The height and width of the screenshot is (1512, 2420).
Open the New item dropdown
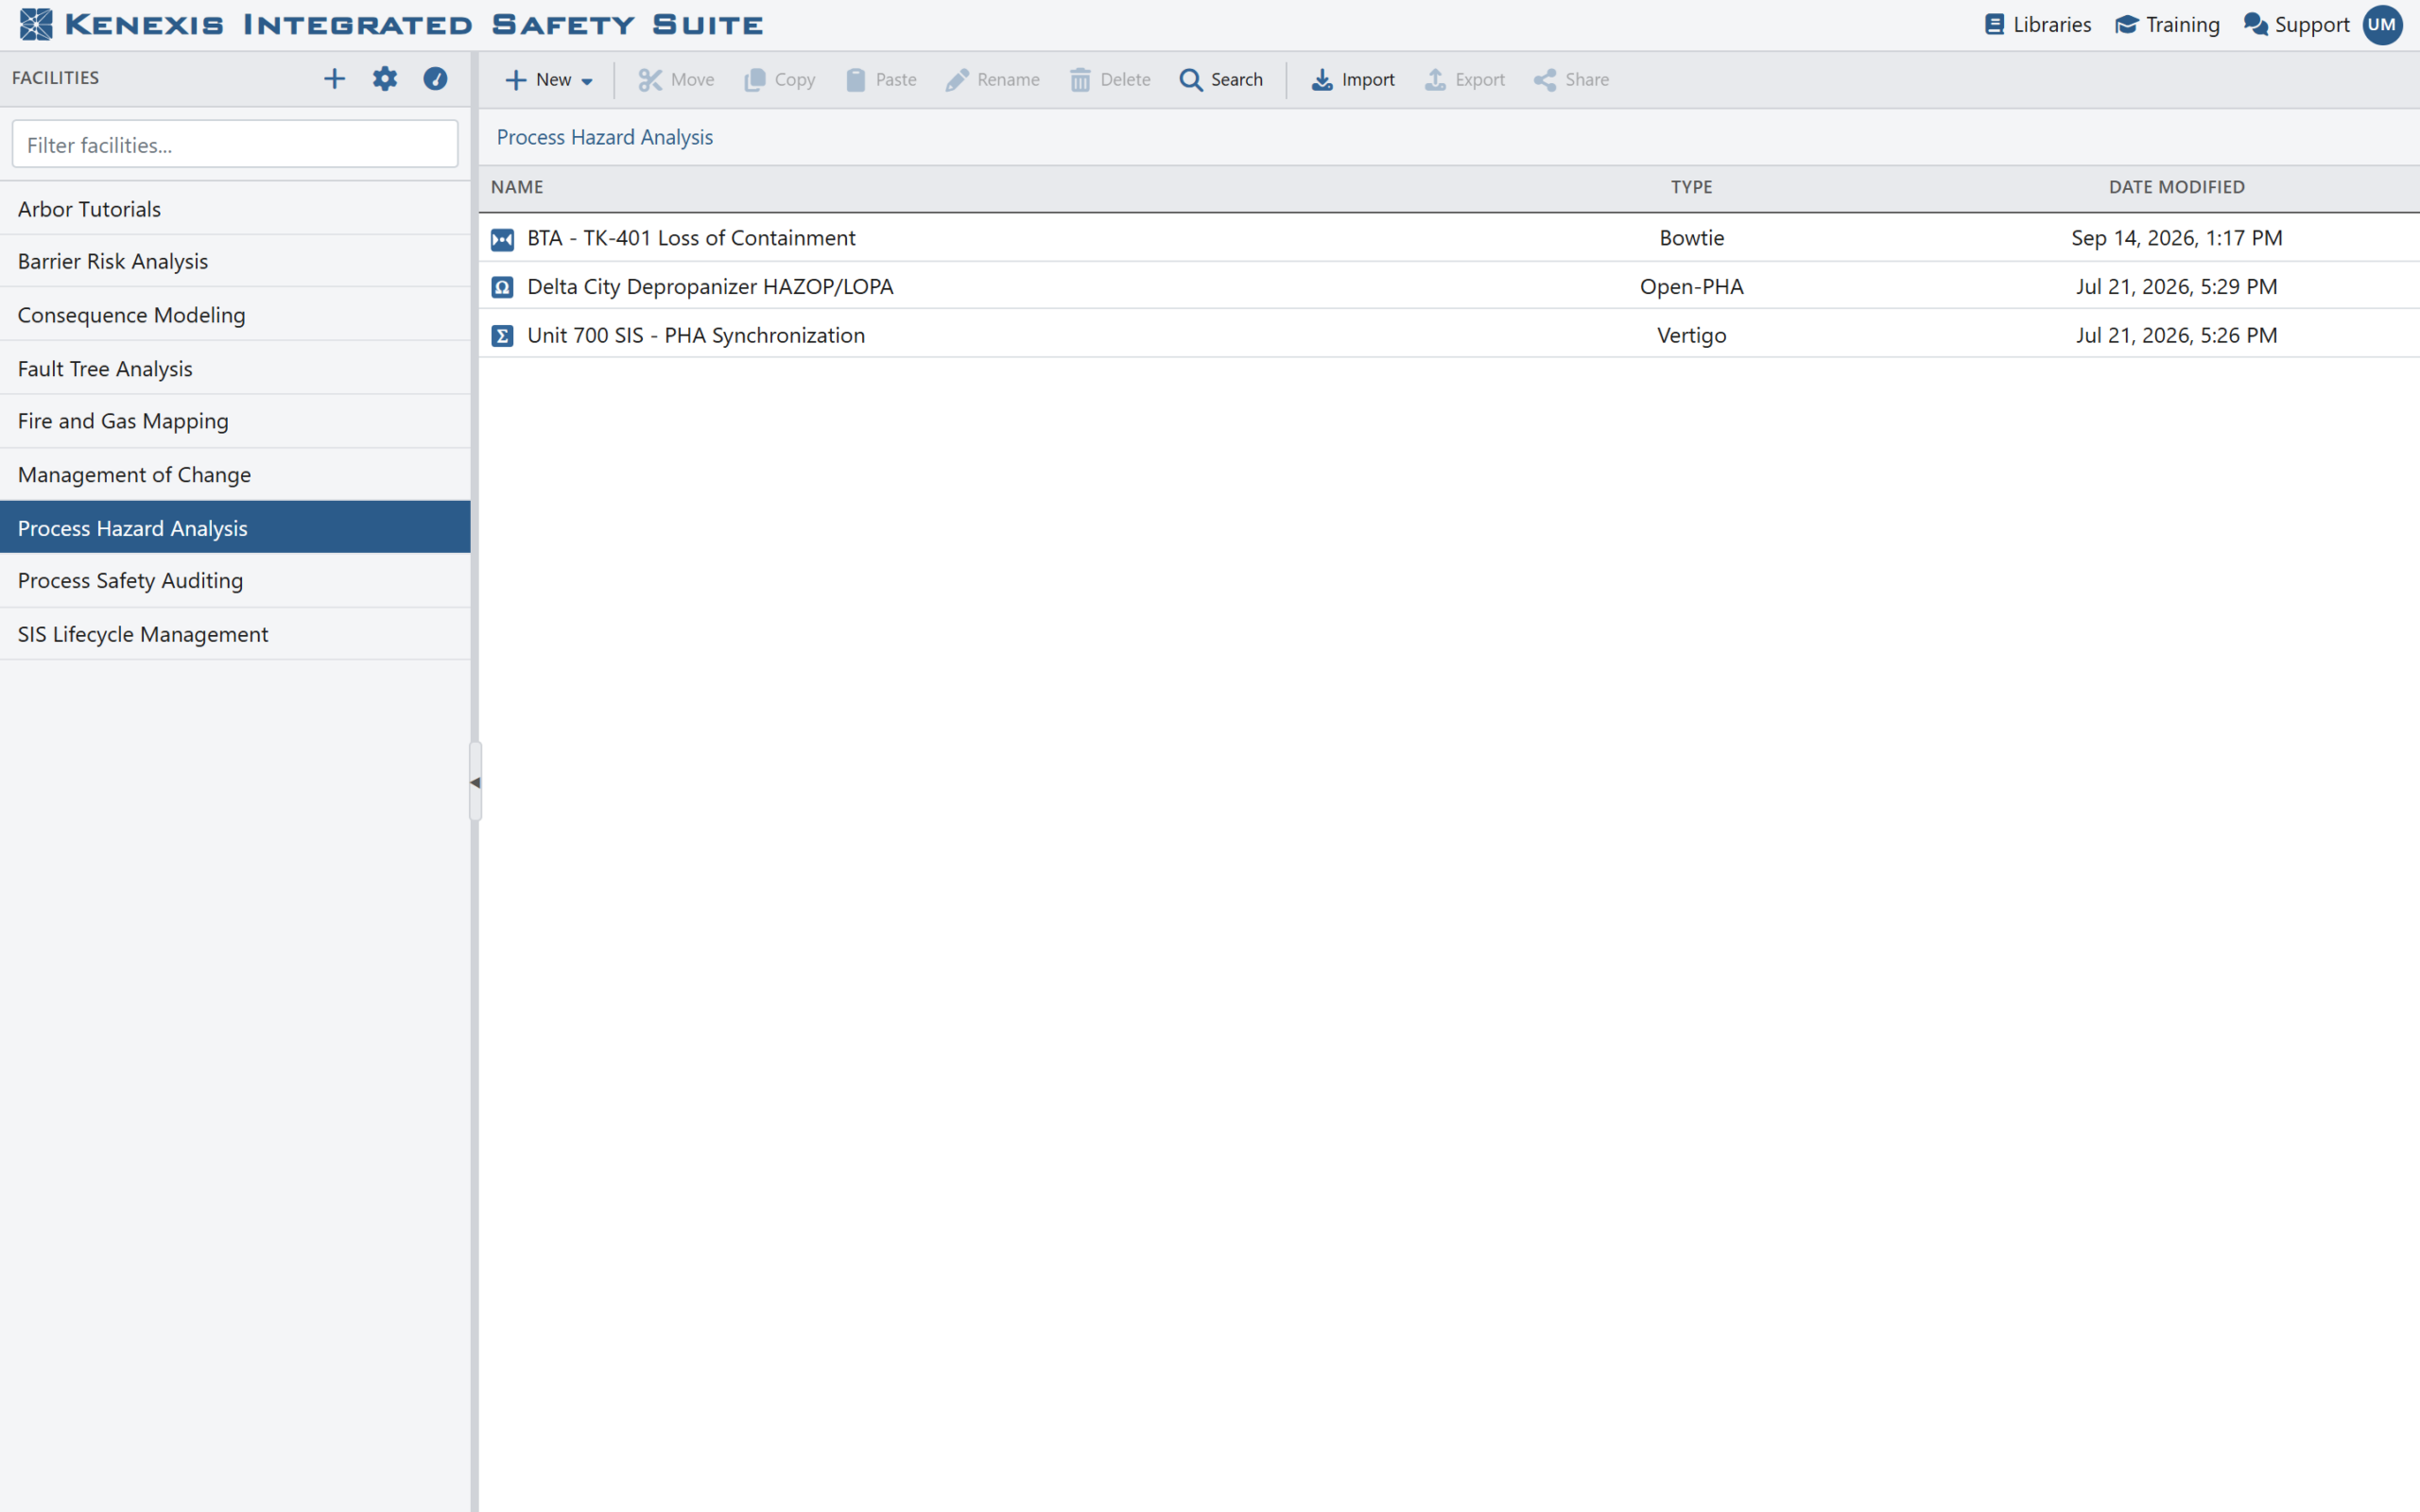pos(549,80)
